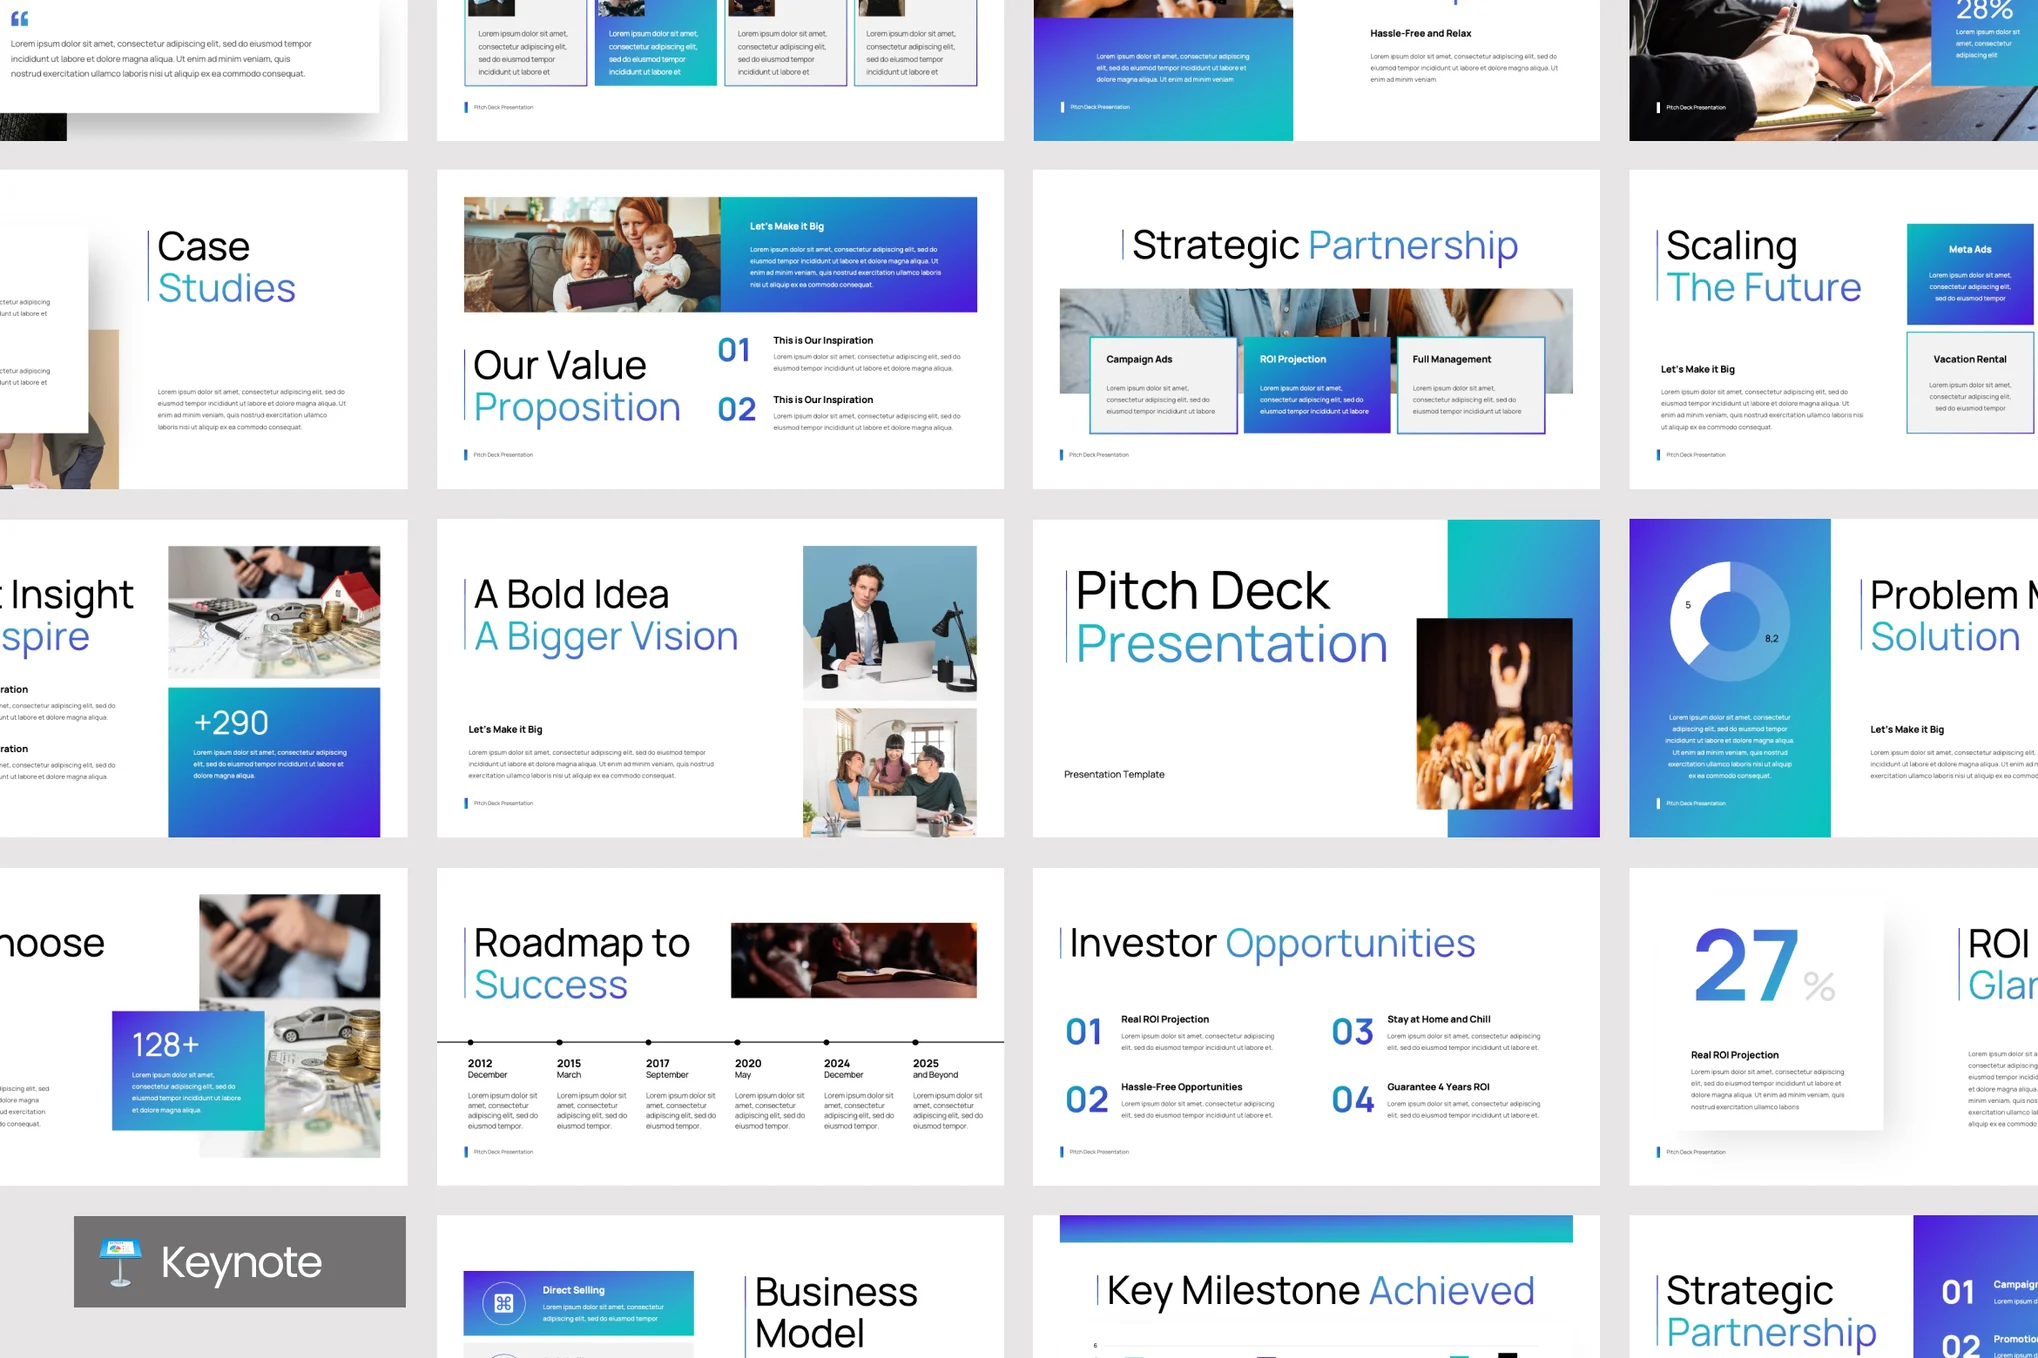Click the Investor Opportunities heading
This screenshot has height=1358, width=2038.
point(1271,943)
